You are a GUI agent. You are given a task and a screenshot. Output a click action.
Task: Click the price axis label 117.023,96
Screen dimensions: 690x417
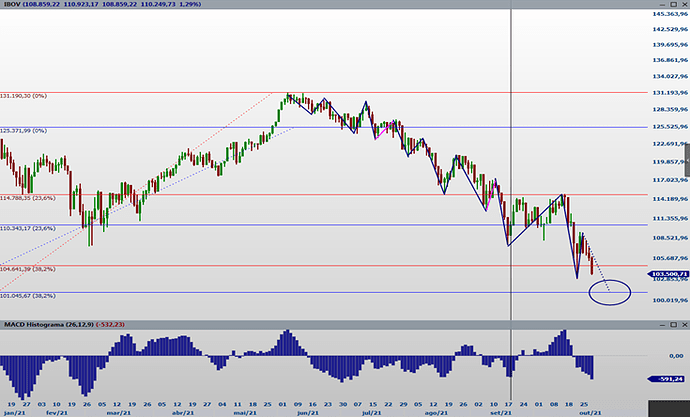pyautogui.click(x=670, y=180)
